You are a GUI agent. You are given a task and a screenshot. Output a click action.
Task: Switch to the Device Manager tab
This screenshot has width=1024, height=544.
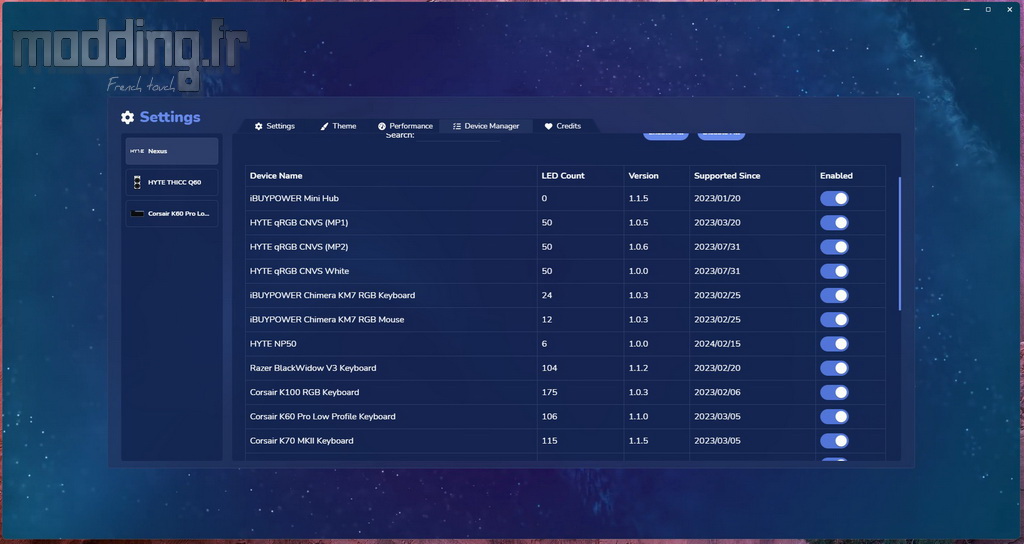[486, 126]
